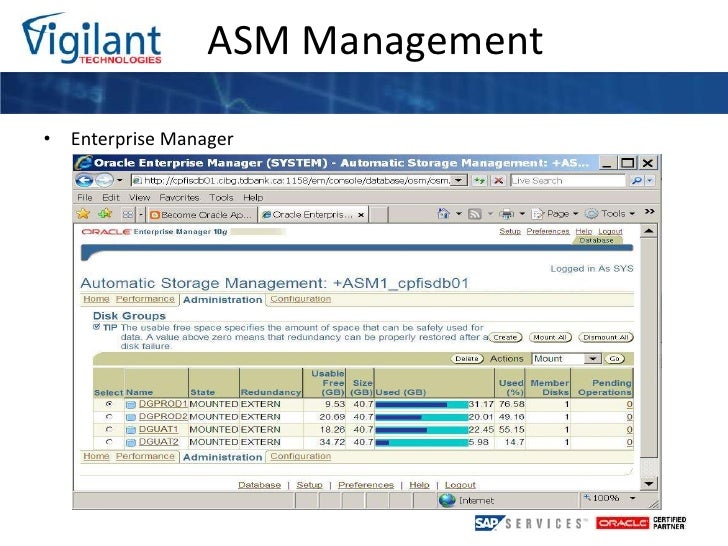
Task: Open the View menu
Action: pyautogui.click(x=139, y=198)
